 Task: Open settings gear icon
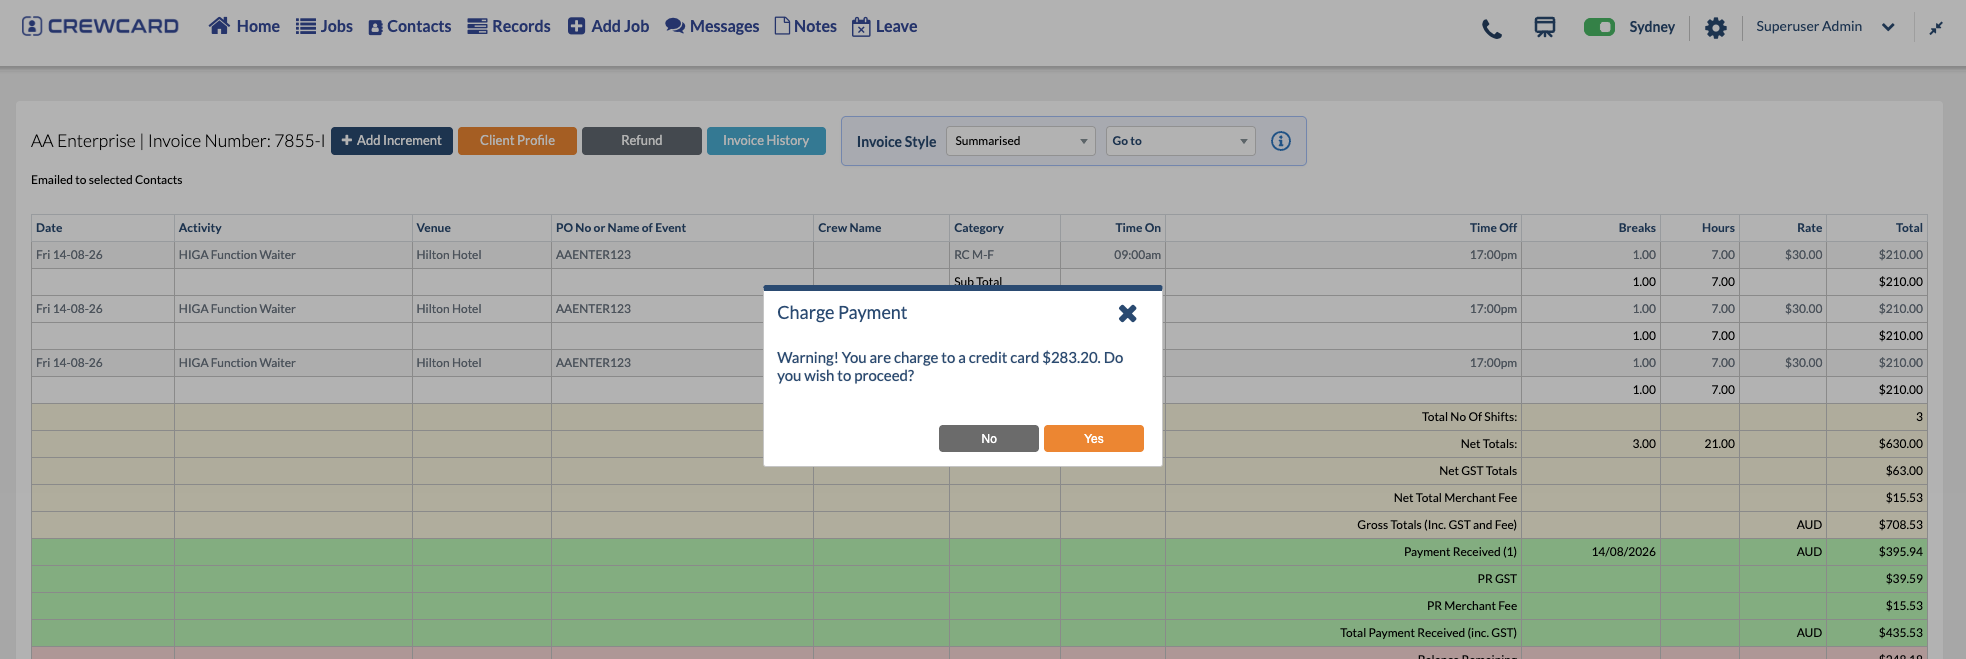(x=1716, y=28)
